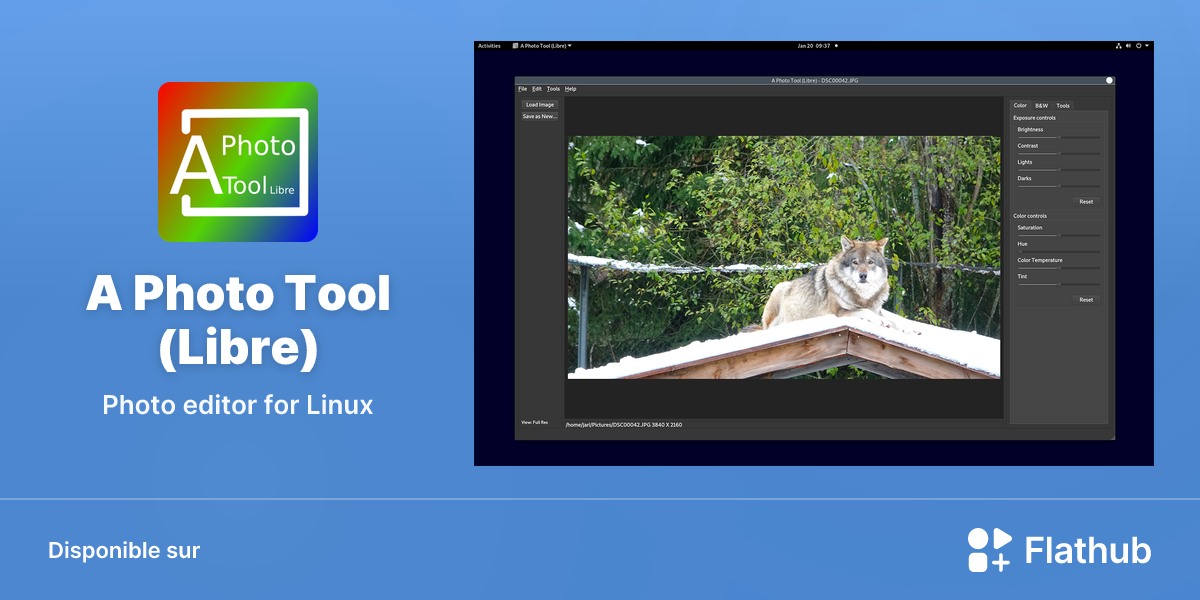
Task: Open the File menu
Action: click(x=522, y=89)
